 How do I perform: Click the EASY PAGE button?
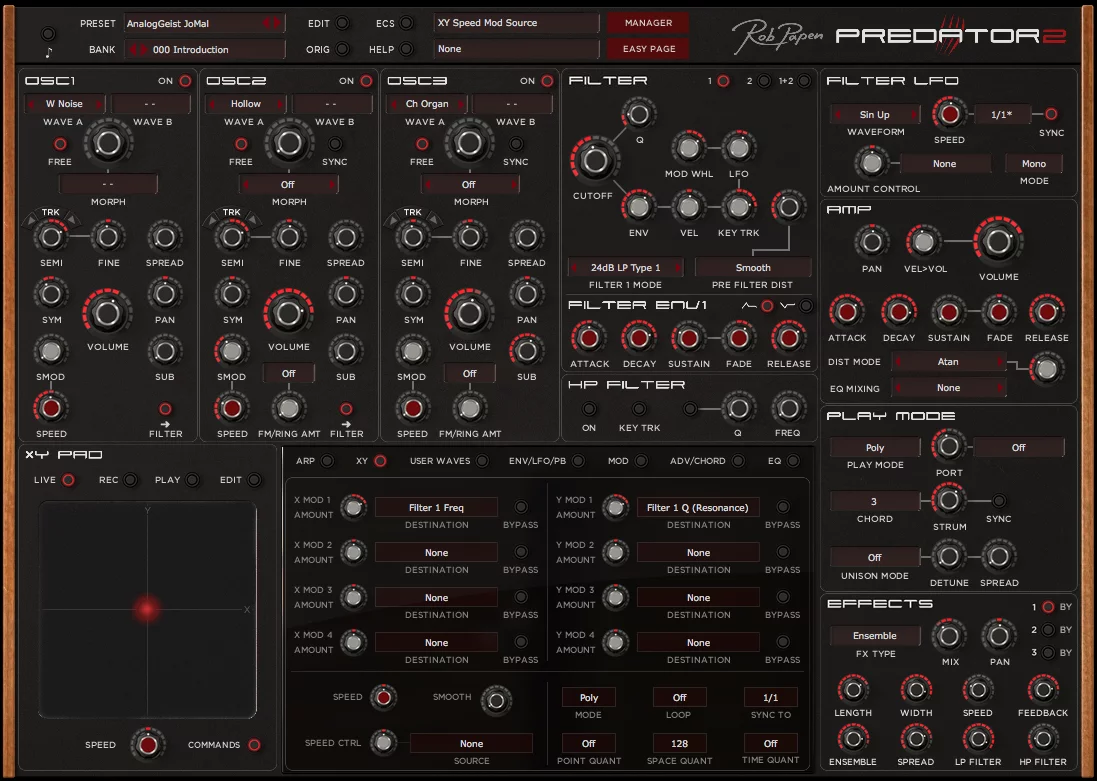tap(648, 49)
